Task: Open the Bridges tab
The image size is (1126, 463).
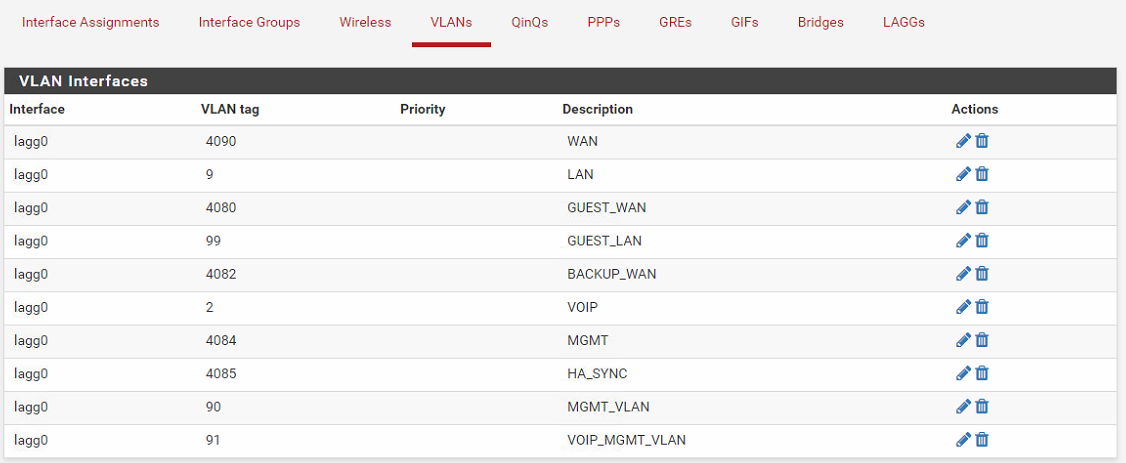Action: click(821, 22)
